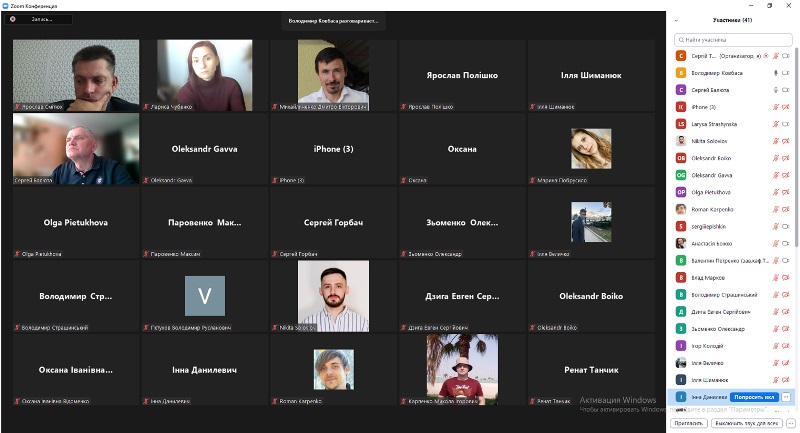Click the muted mic icon in Nikita Soloviov row
800x433 pixels.
pyautogui.click(x=776, y=141)
